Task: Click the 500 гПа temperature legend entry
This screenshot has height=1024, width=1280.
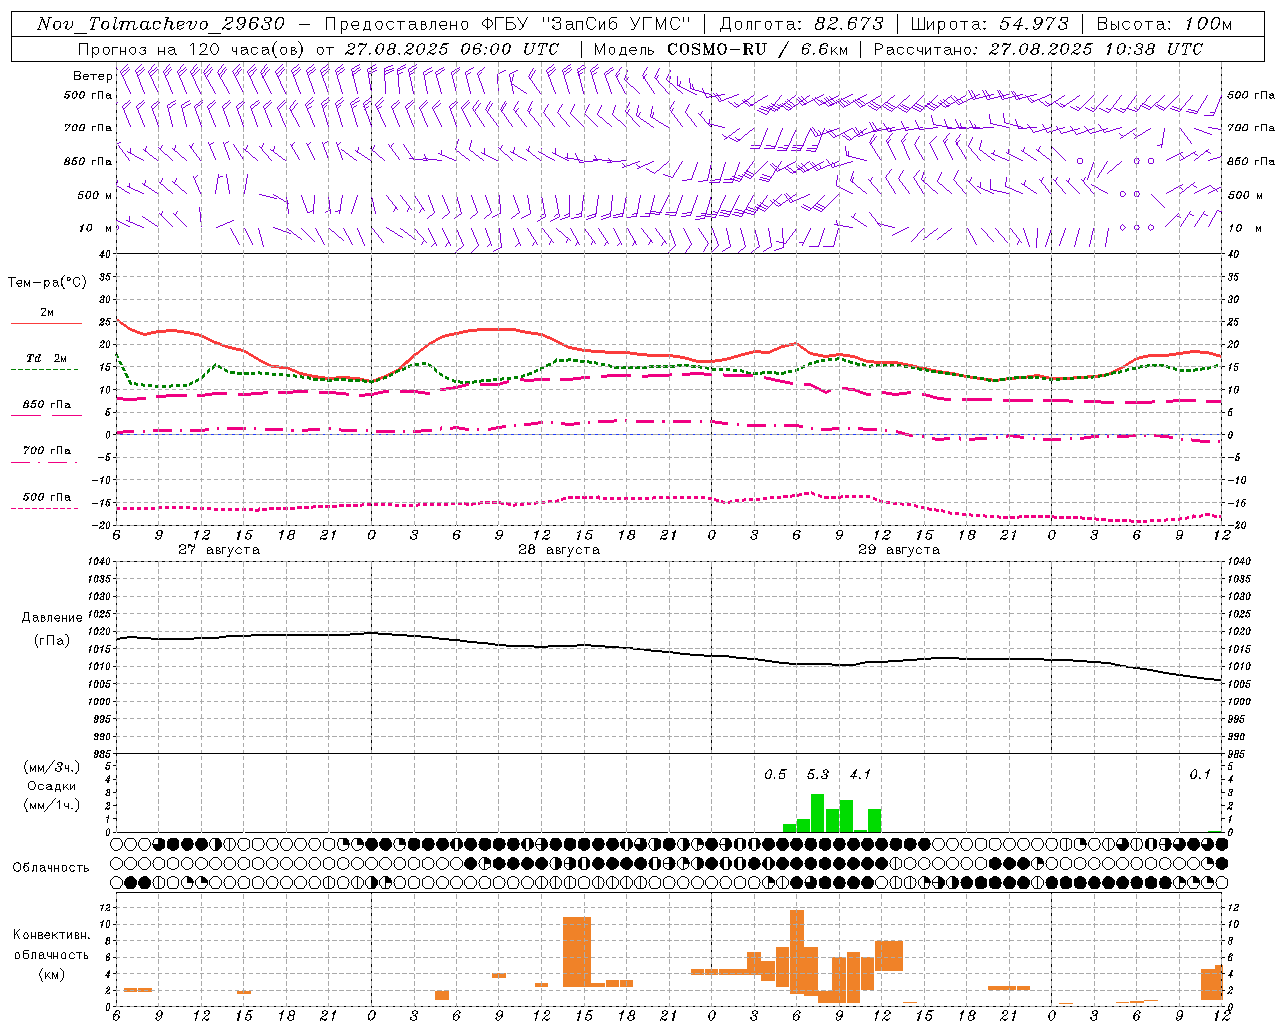Action: click(x=47, y=497)
